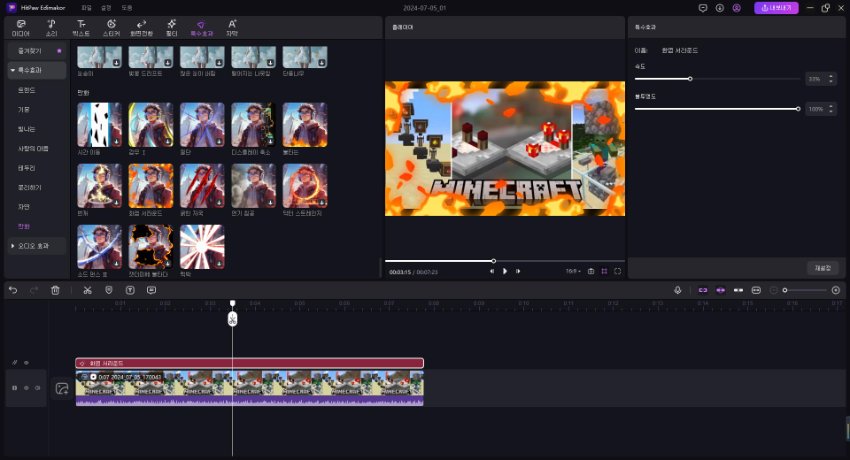850x460 pixels.
Task: Toggle video track visibility eye icon
Action: pos(26,388)
